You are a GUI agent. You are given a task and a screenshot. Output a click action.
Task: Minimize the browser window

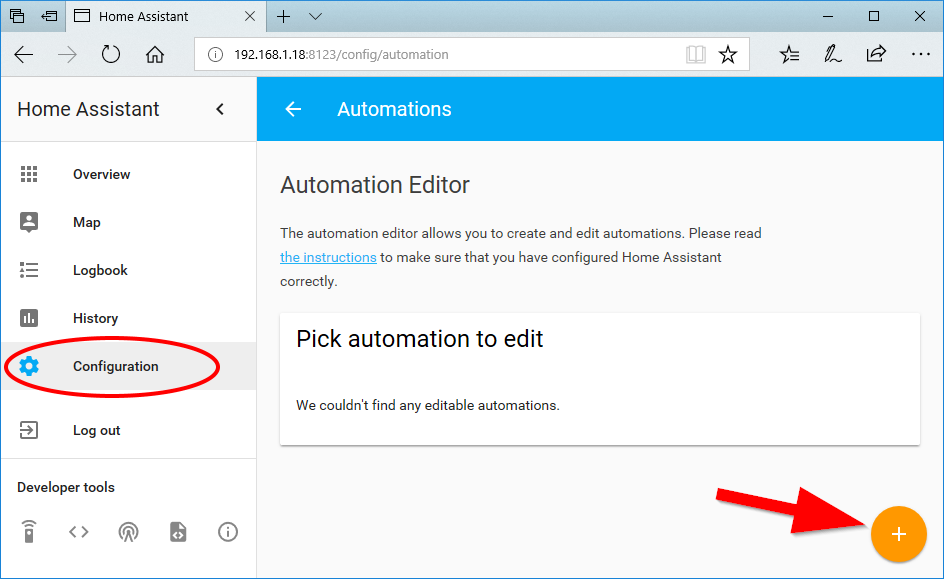pos(828,16)
